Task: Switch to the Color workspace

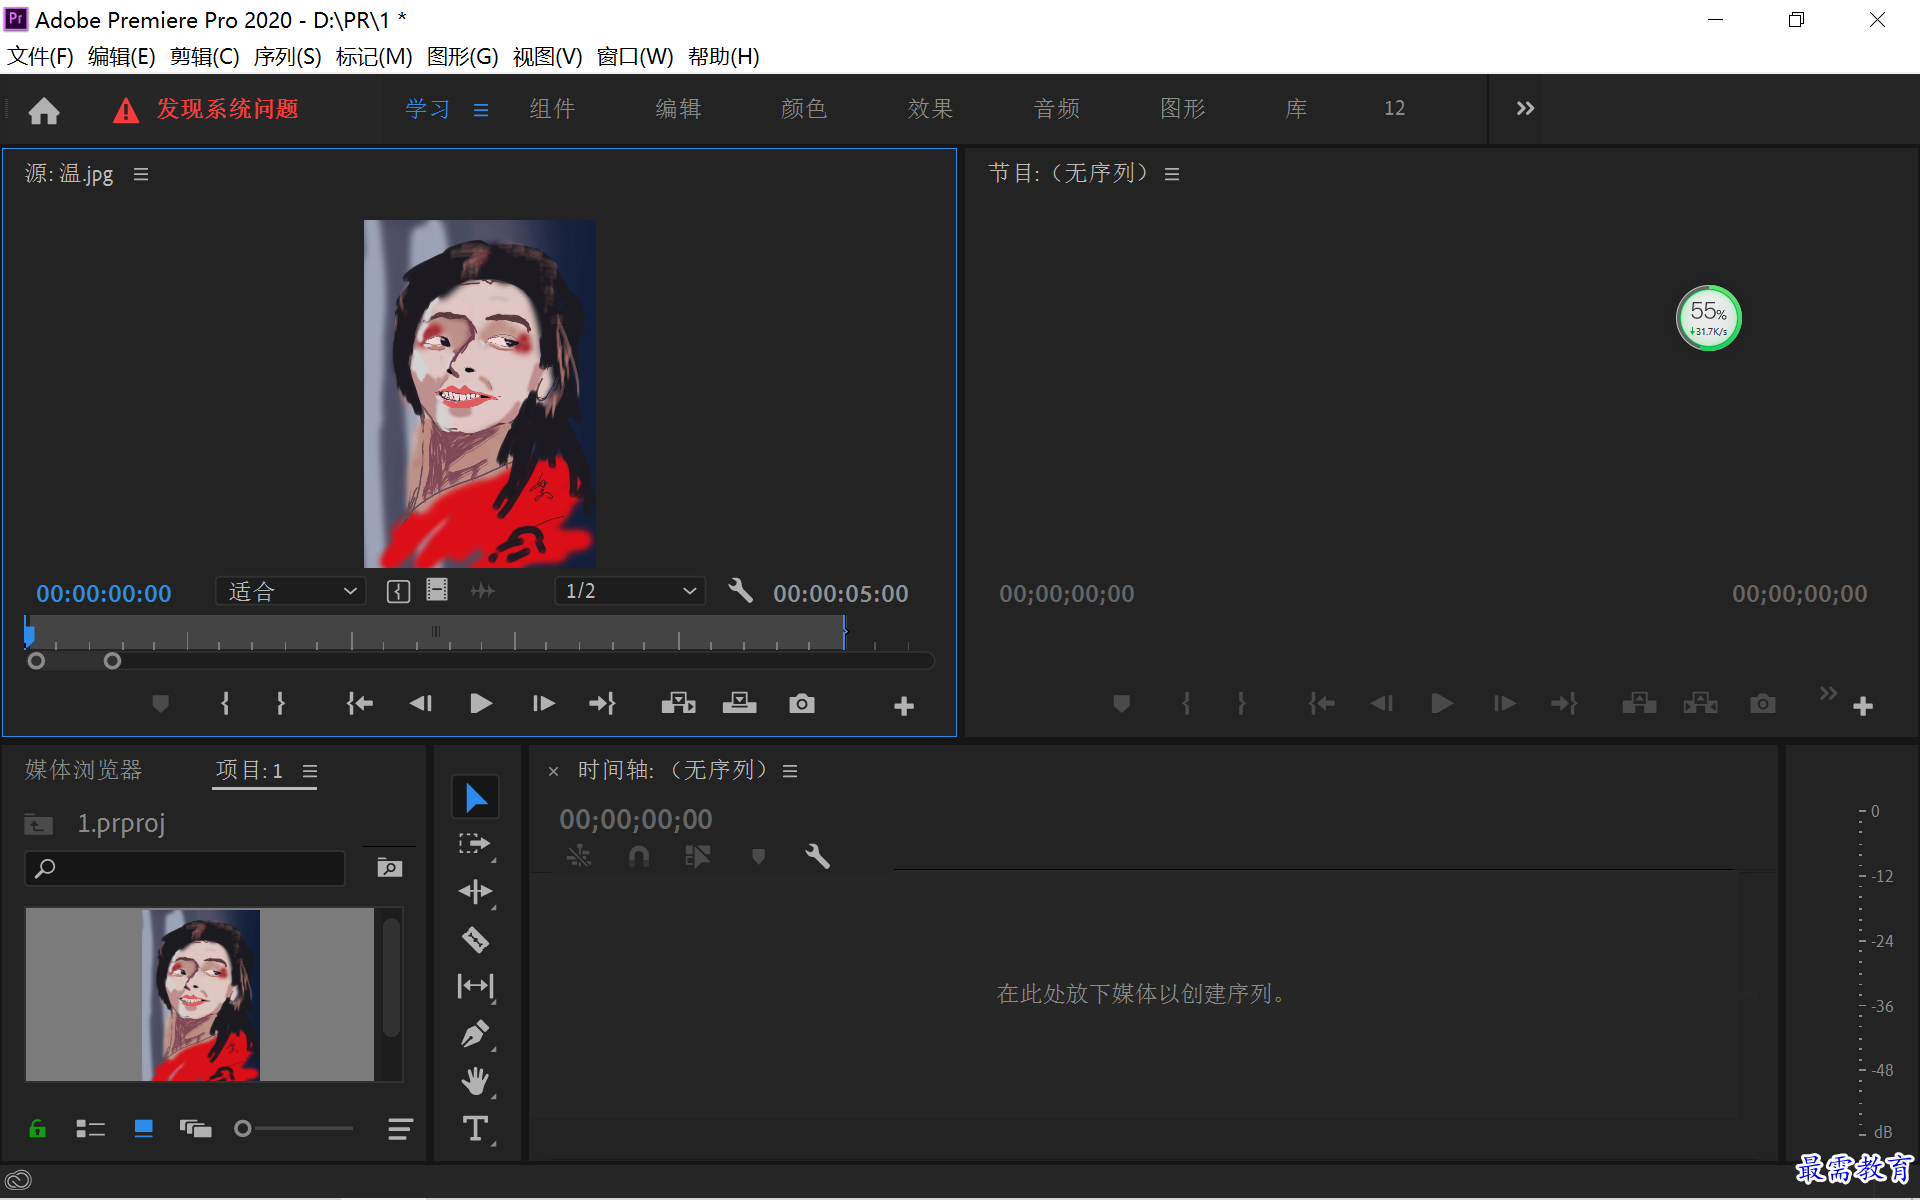Action: pyautogui.click(x=804, y=108)
